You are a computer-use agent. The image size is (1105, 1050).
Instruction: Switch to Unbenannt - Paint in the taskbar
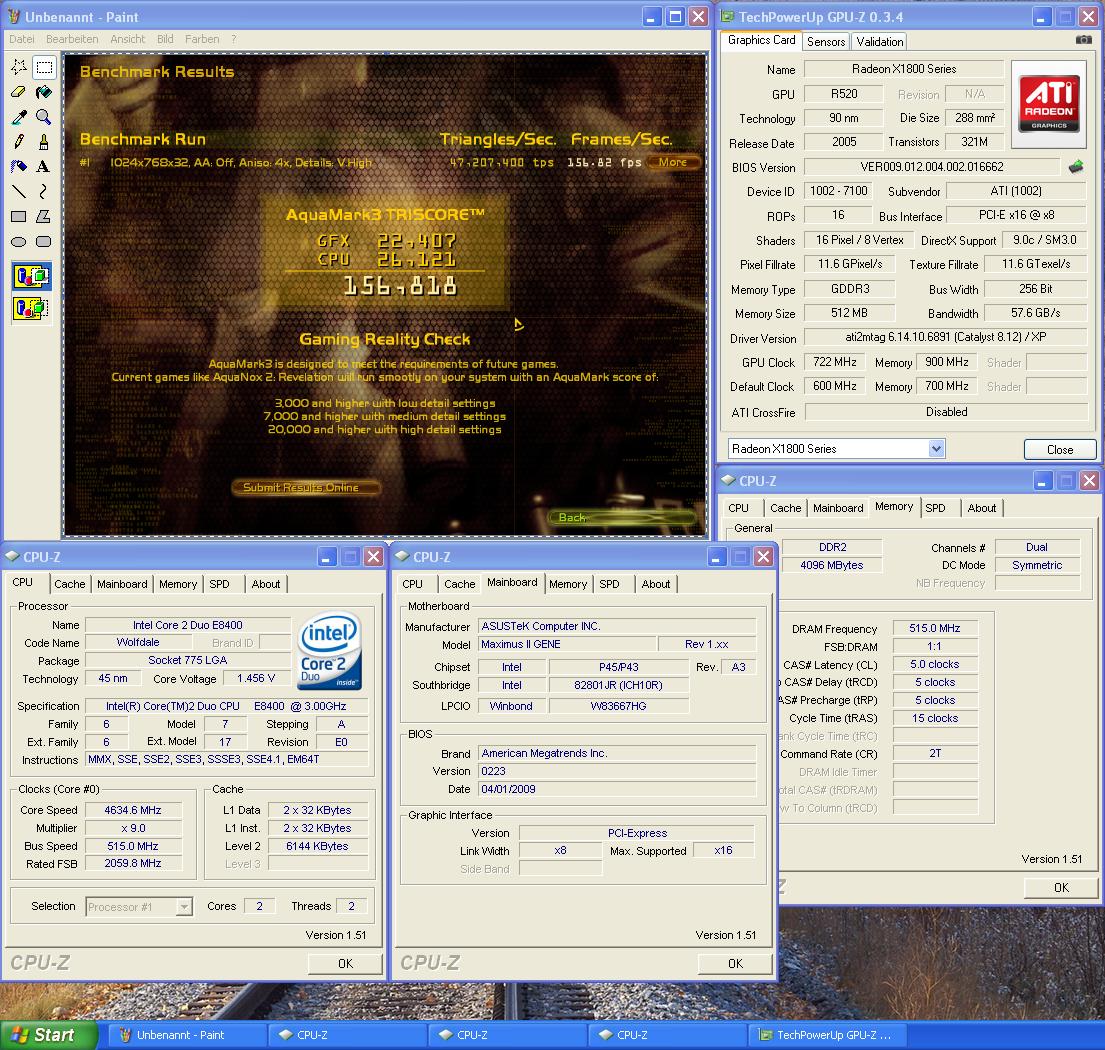(187, 1035)
